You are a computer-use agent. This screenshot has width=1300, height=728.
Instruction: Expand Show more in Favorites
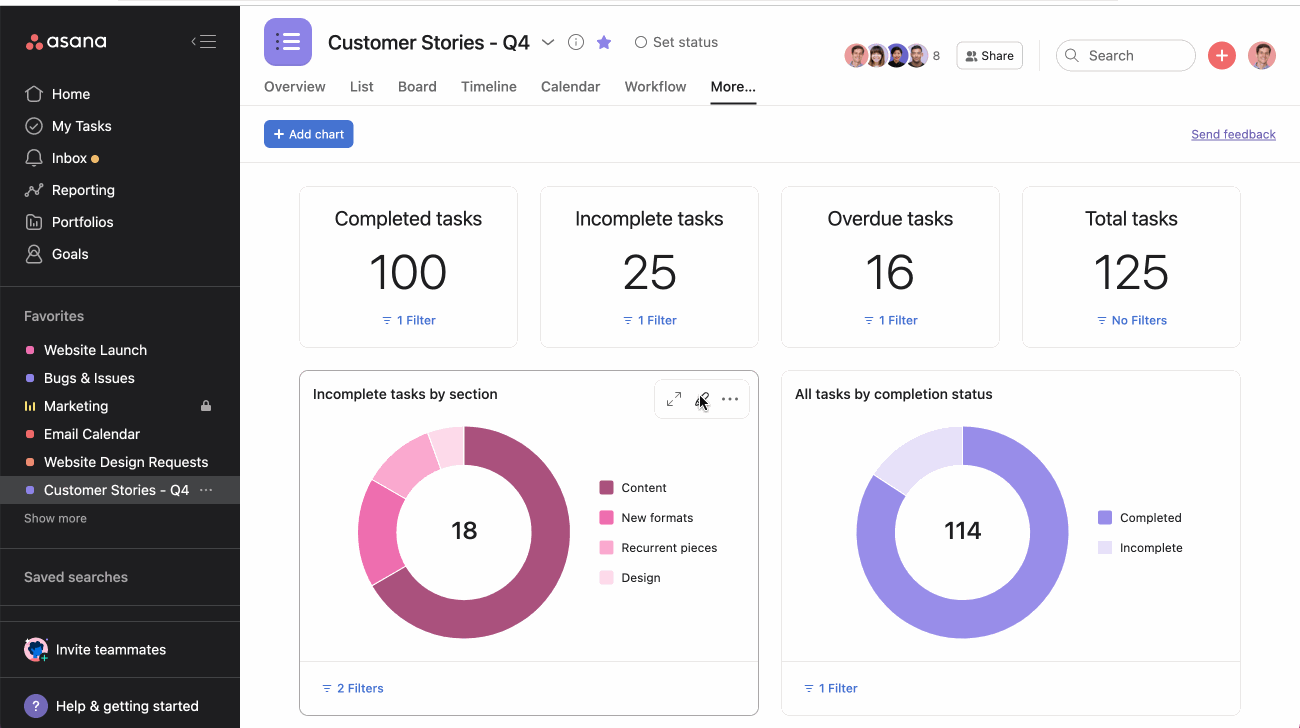tap(55, 518)
